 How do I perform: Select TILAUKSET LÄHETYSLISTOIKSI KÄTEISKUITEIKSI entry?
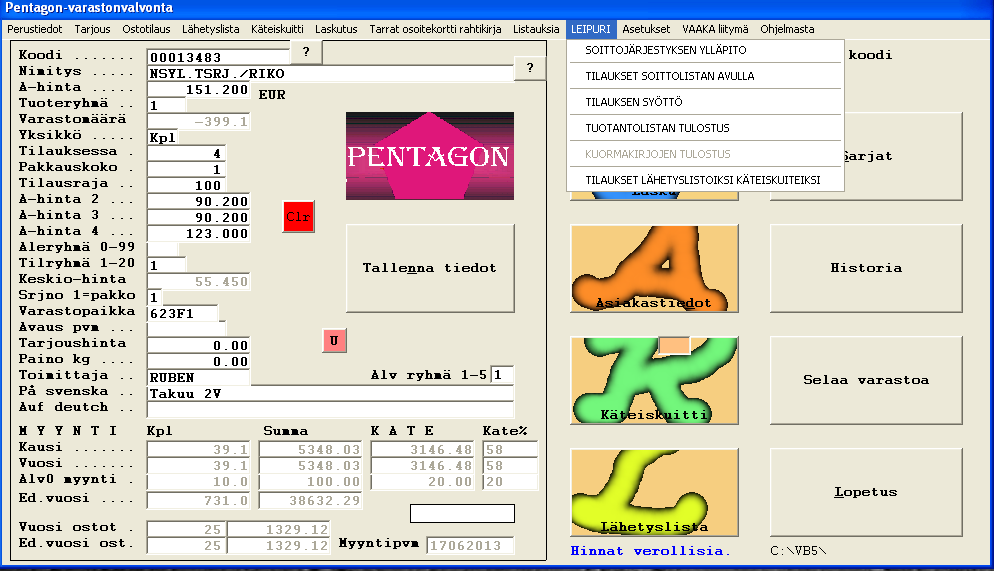[x=705, y=180]
